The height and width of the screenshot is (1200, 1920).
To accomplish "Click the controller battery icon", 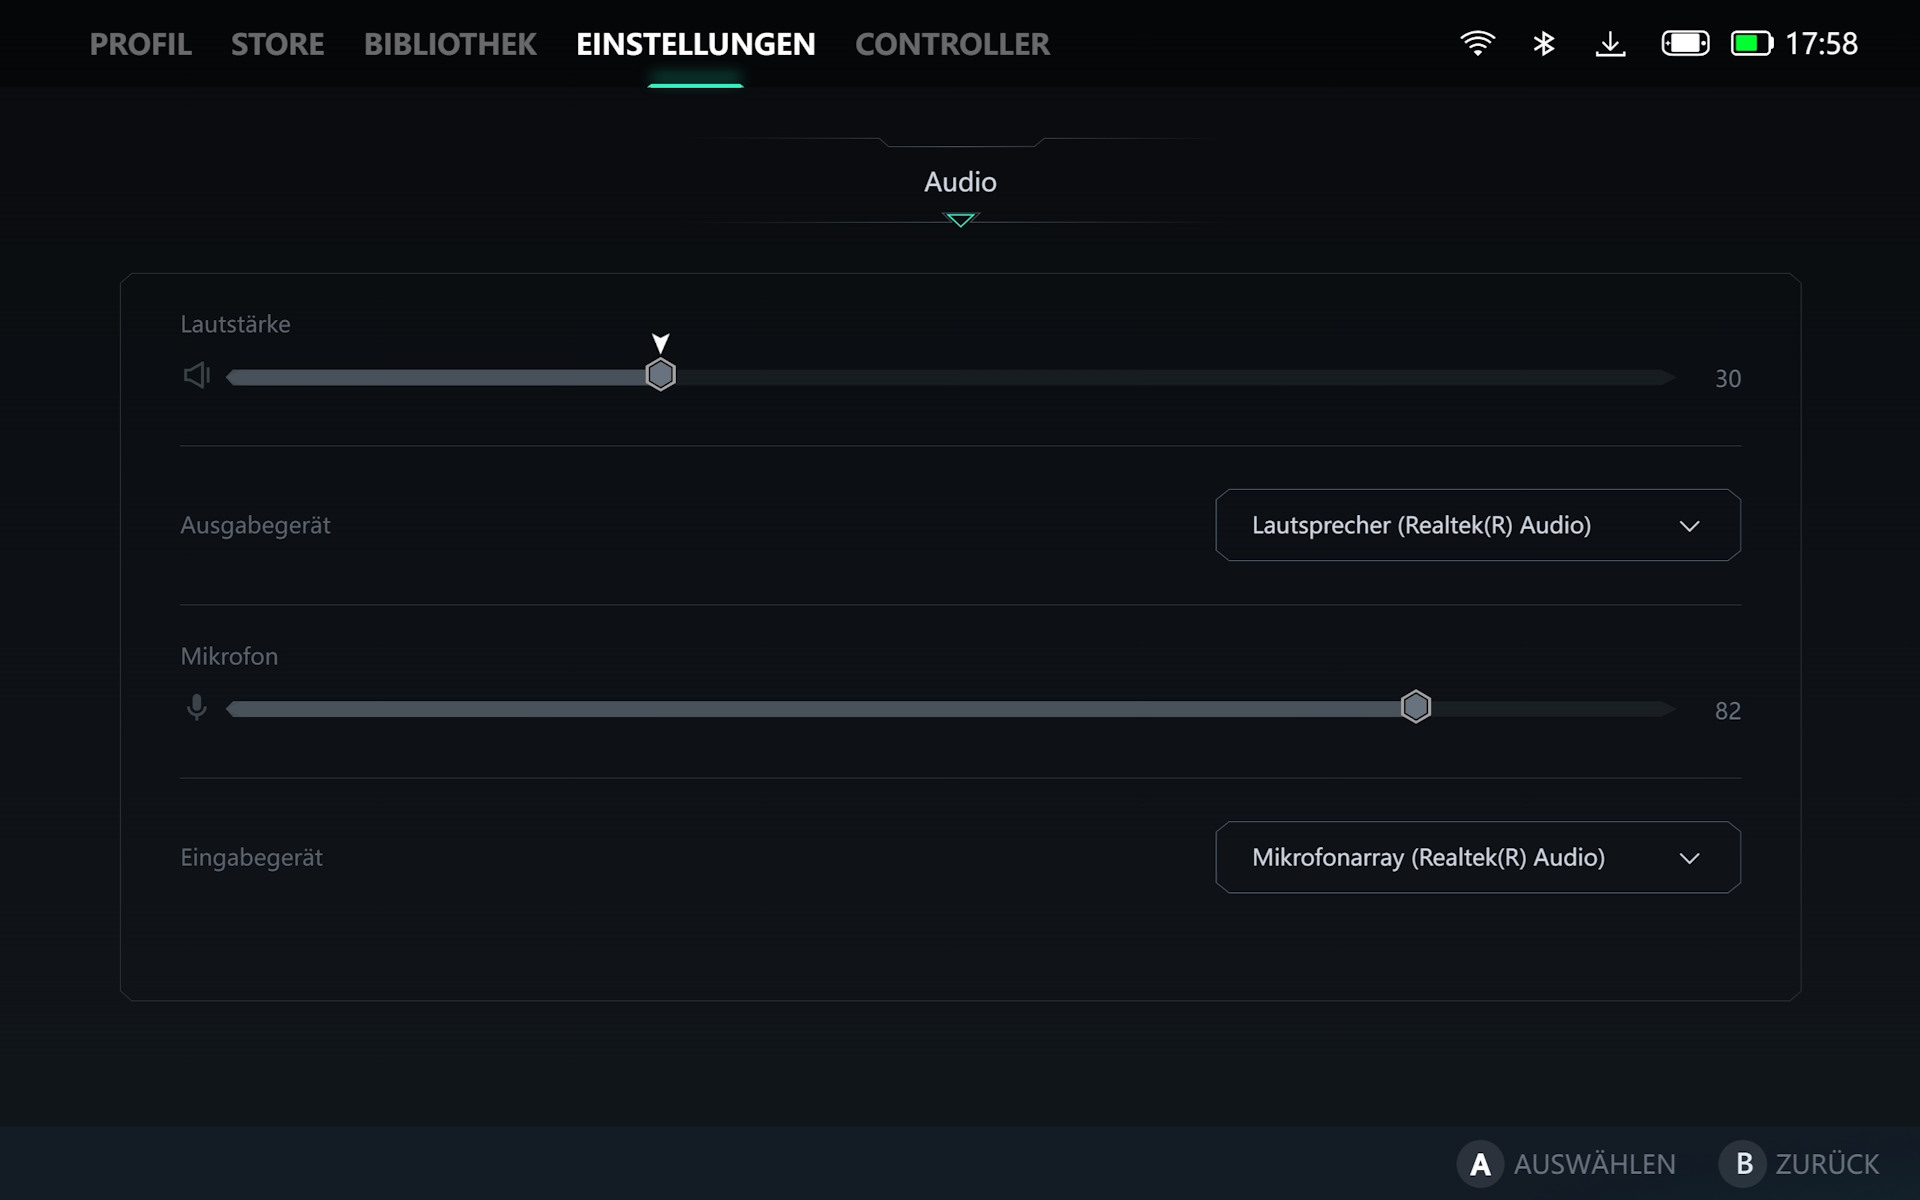I will (x=1685, y=43).
